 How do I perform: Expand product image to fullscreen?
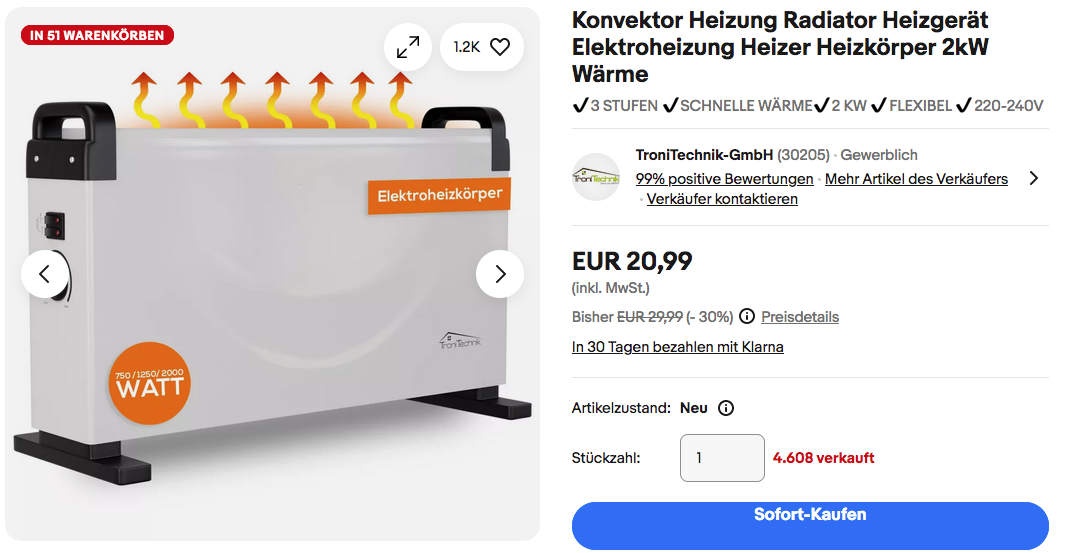click(408, 47)
